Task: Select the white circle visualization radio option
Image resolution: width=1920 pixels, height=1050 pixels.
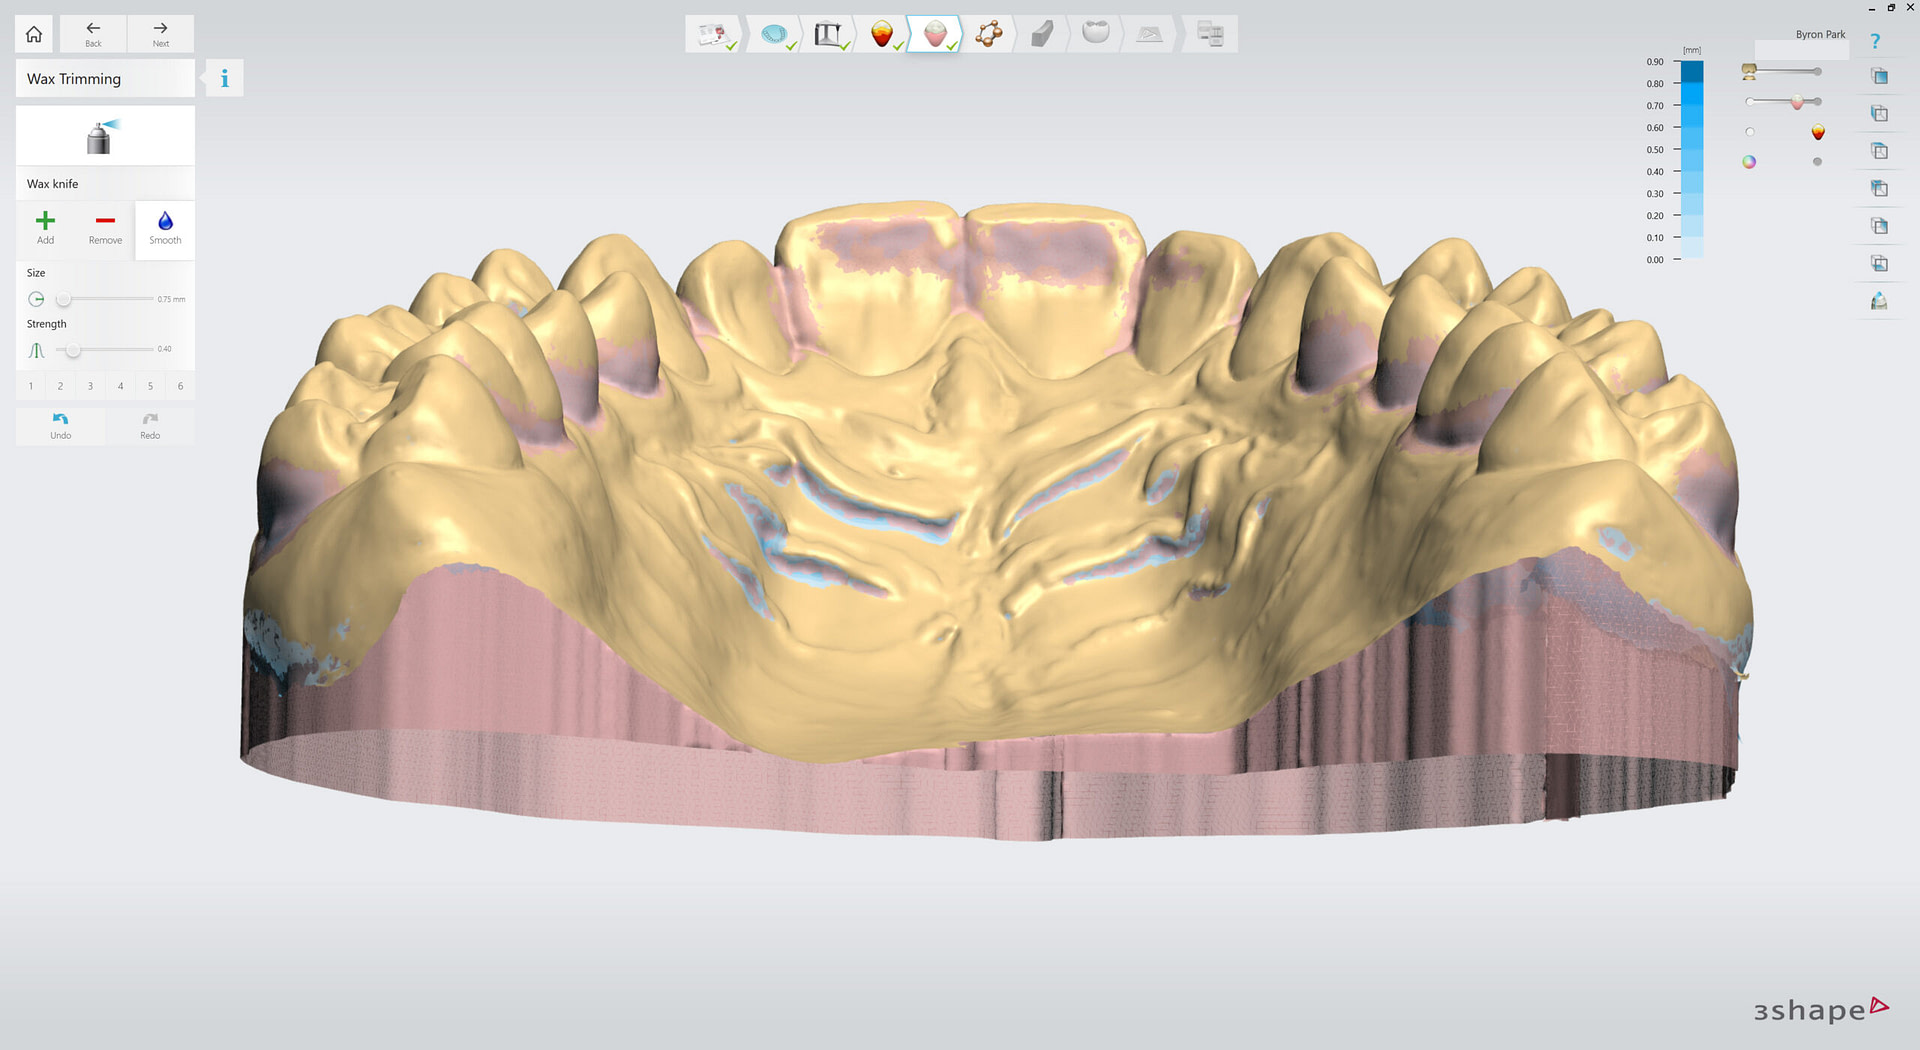Action: (1750, 131)
